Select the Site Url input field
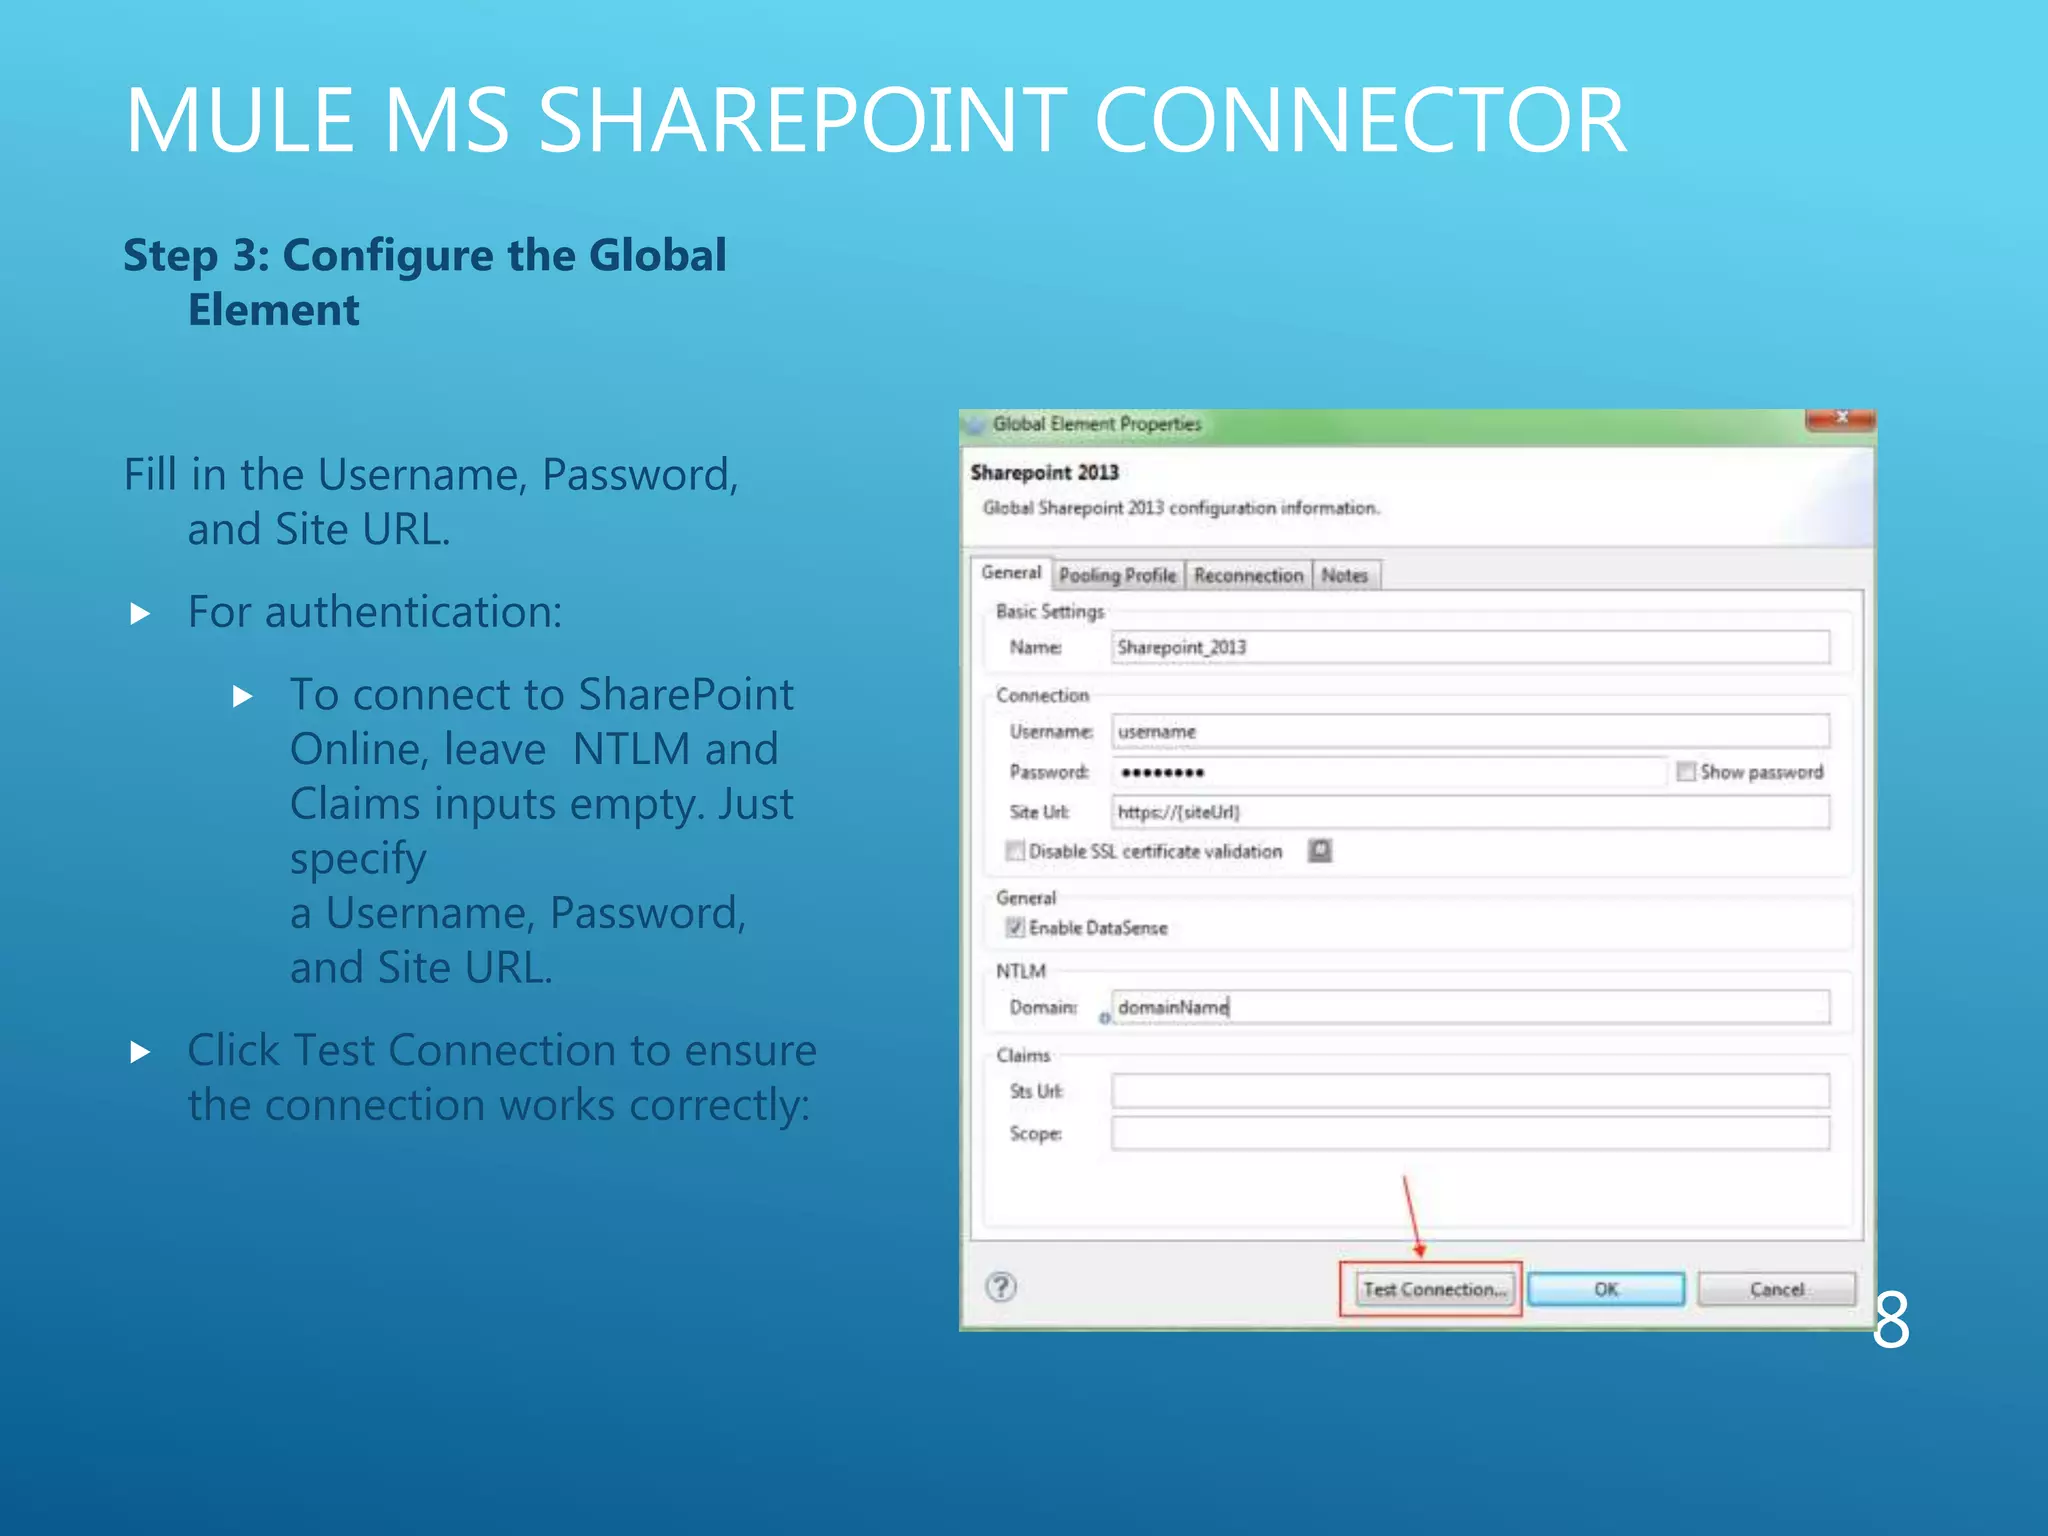 pos(1470,812)
